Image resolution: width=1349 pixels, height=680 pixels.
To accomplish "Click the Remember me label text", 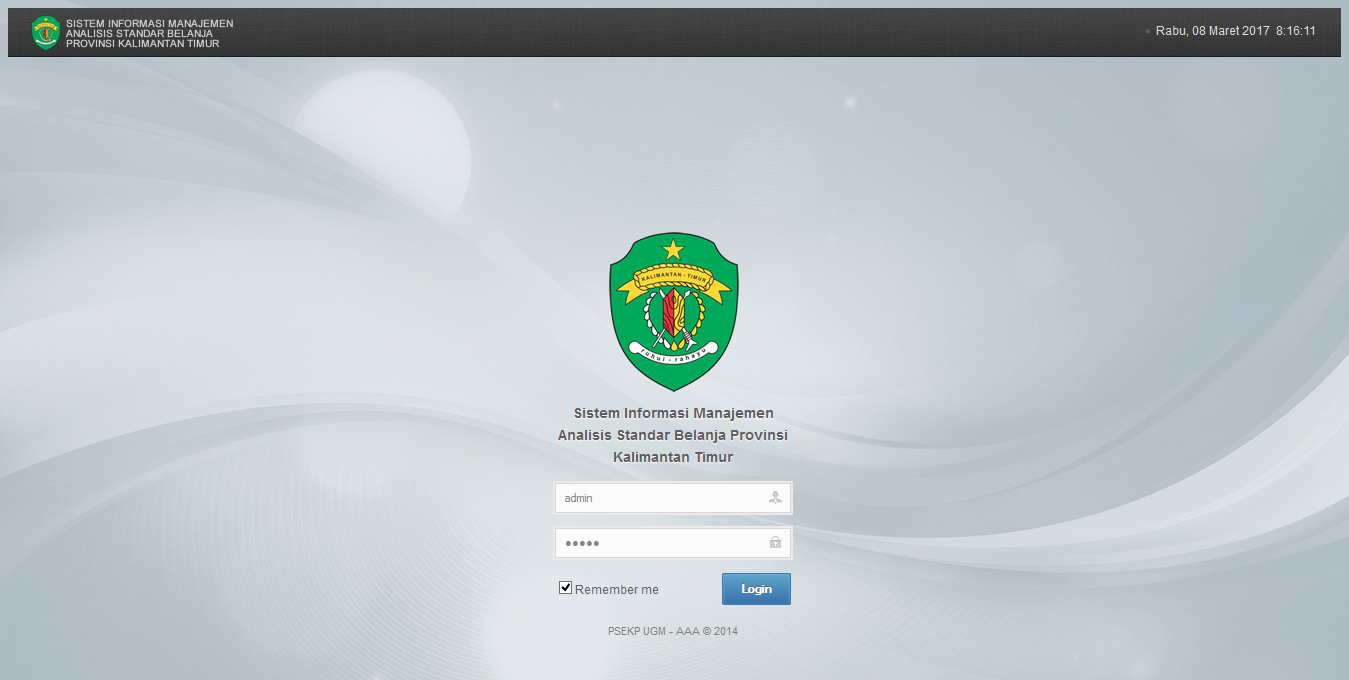I will pyautogui.click(x=616, y=590).
